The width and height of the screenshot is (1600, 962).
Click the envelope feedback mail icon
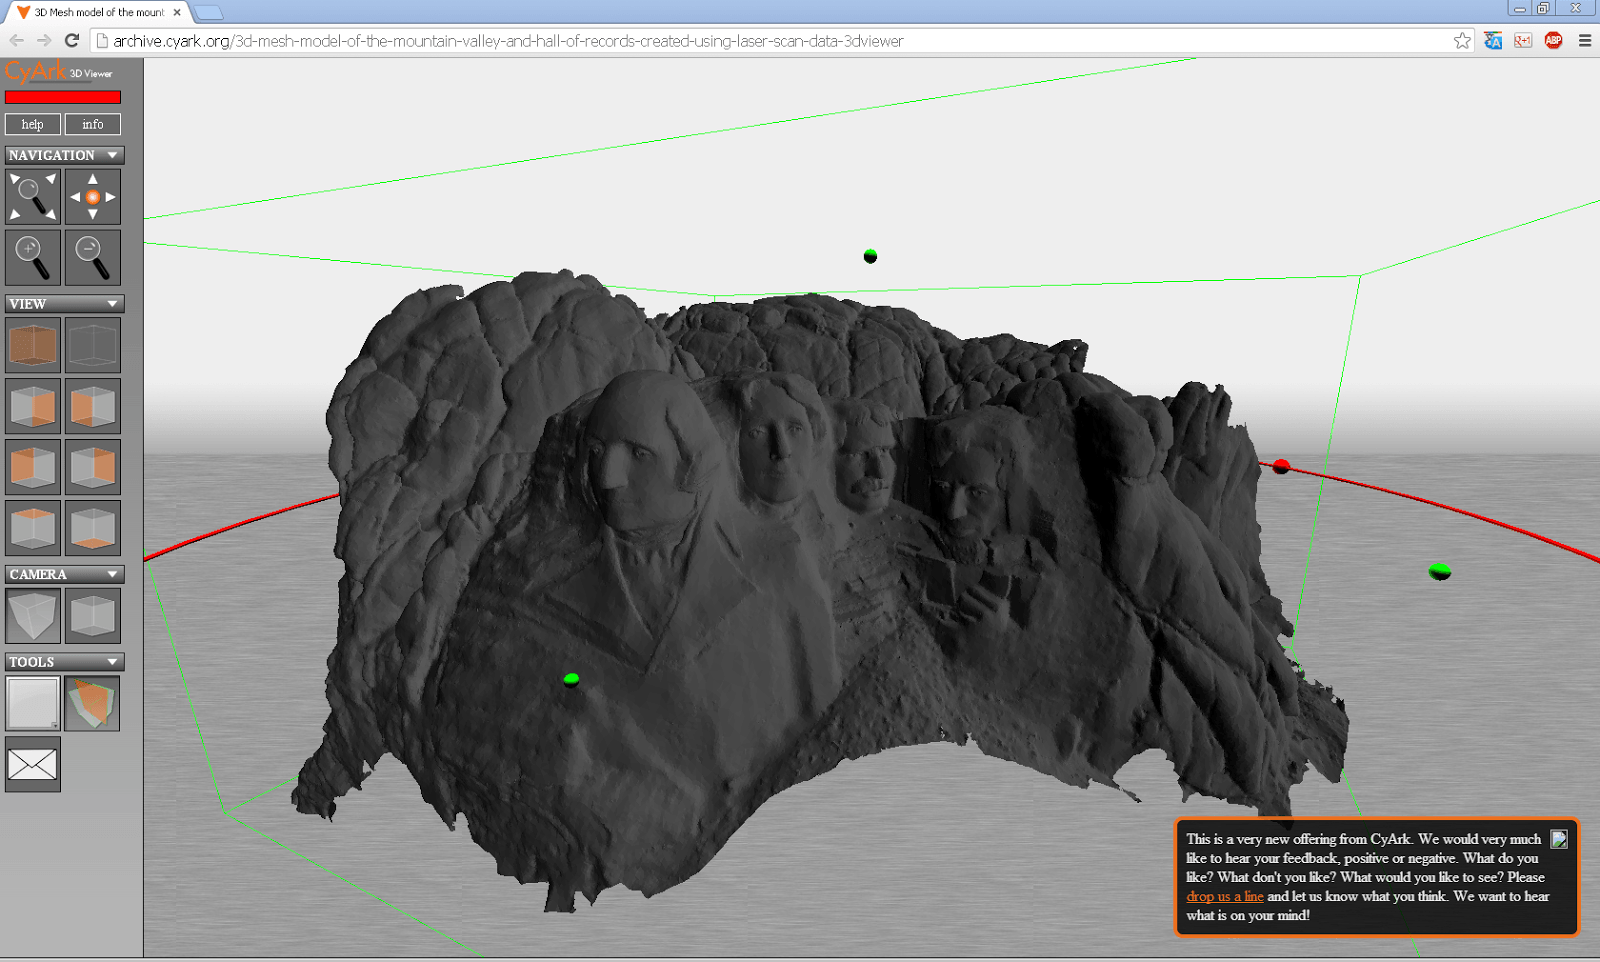(x=33, y=765)
